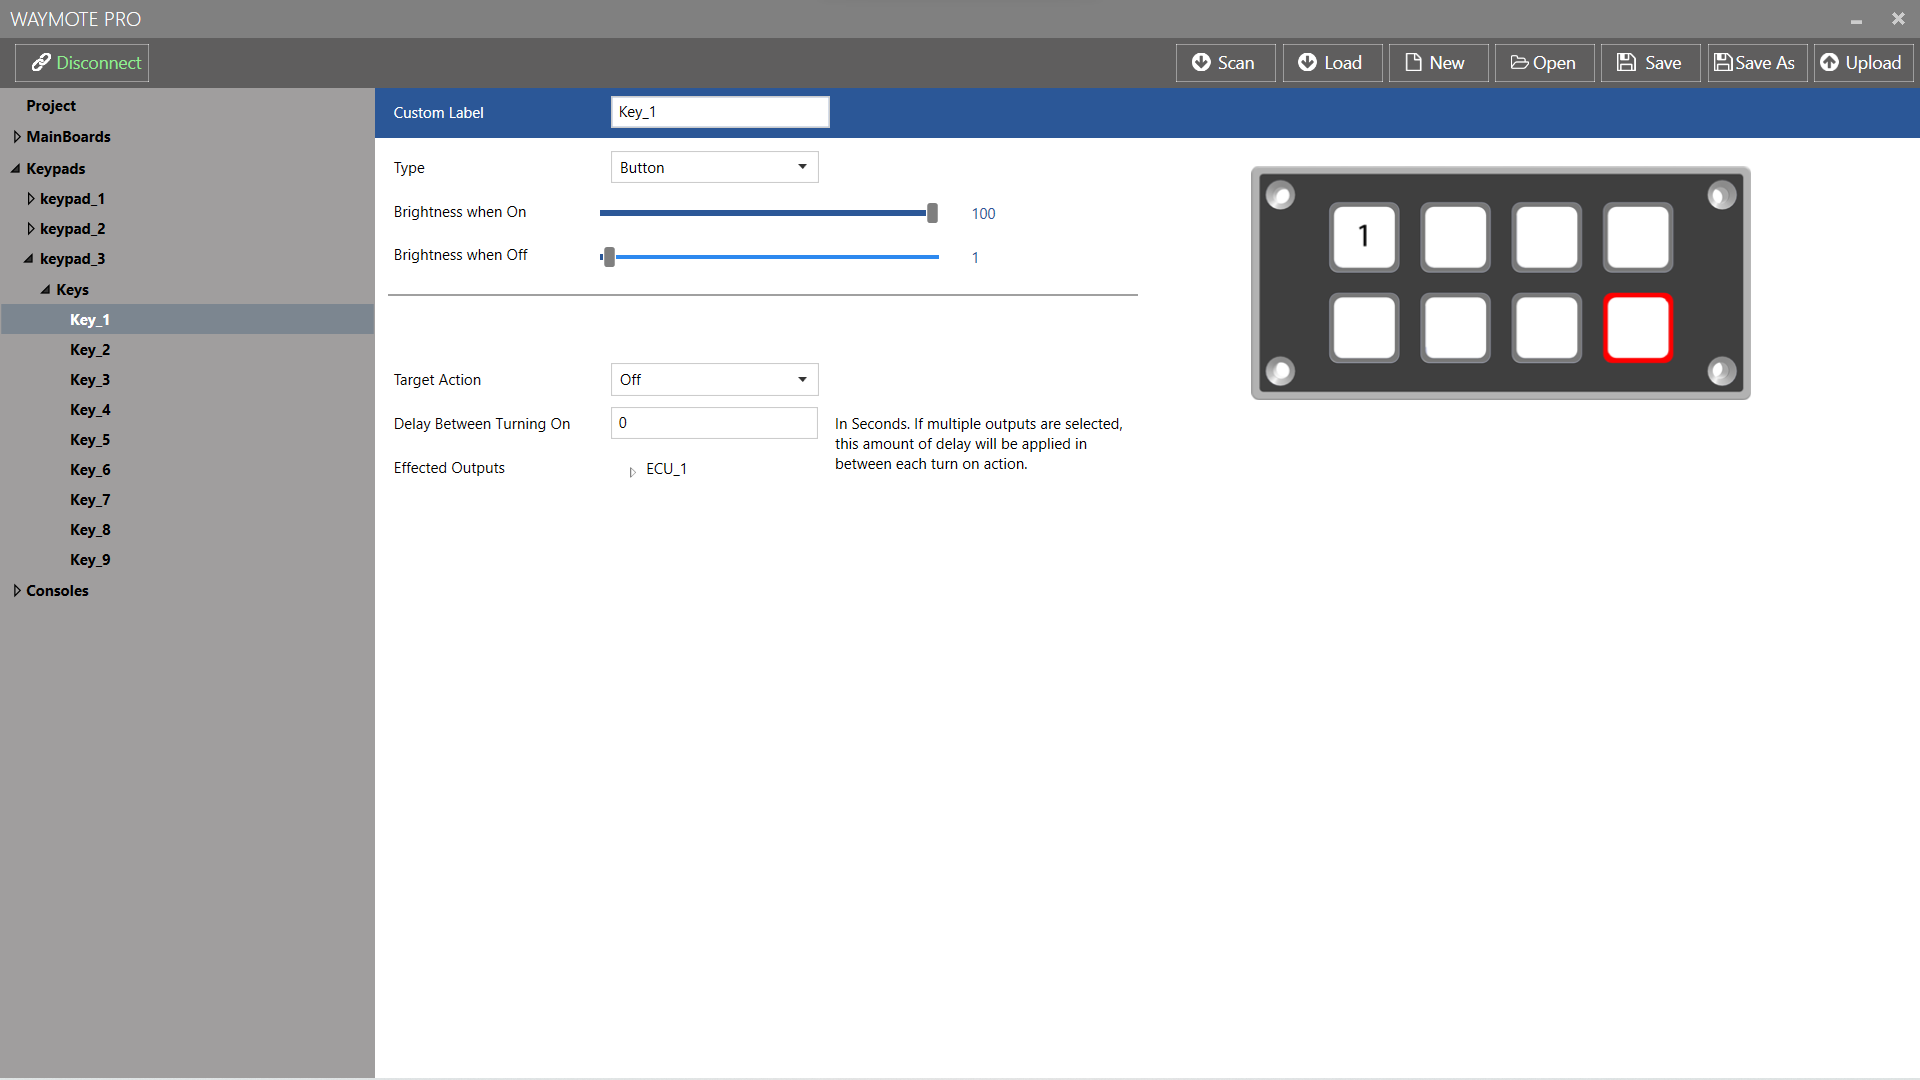
Task: Collapse the keypad_3 tree node
Action: [28, 259]
